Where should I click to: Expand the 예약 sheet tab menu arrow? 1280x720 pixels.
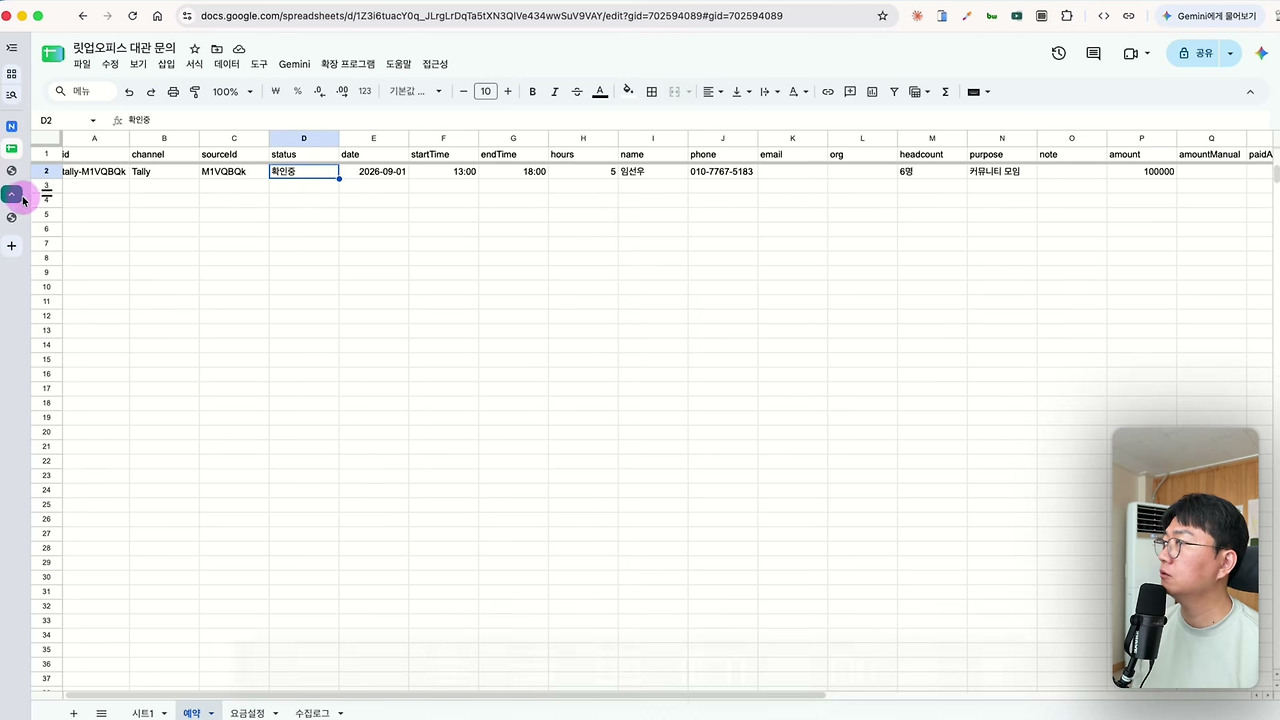click(x=211, y=713)
